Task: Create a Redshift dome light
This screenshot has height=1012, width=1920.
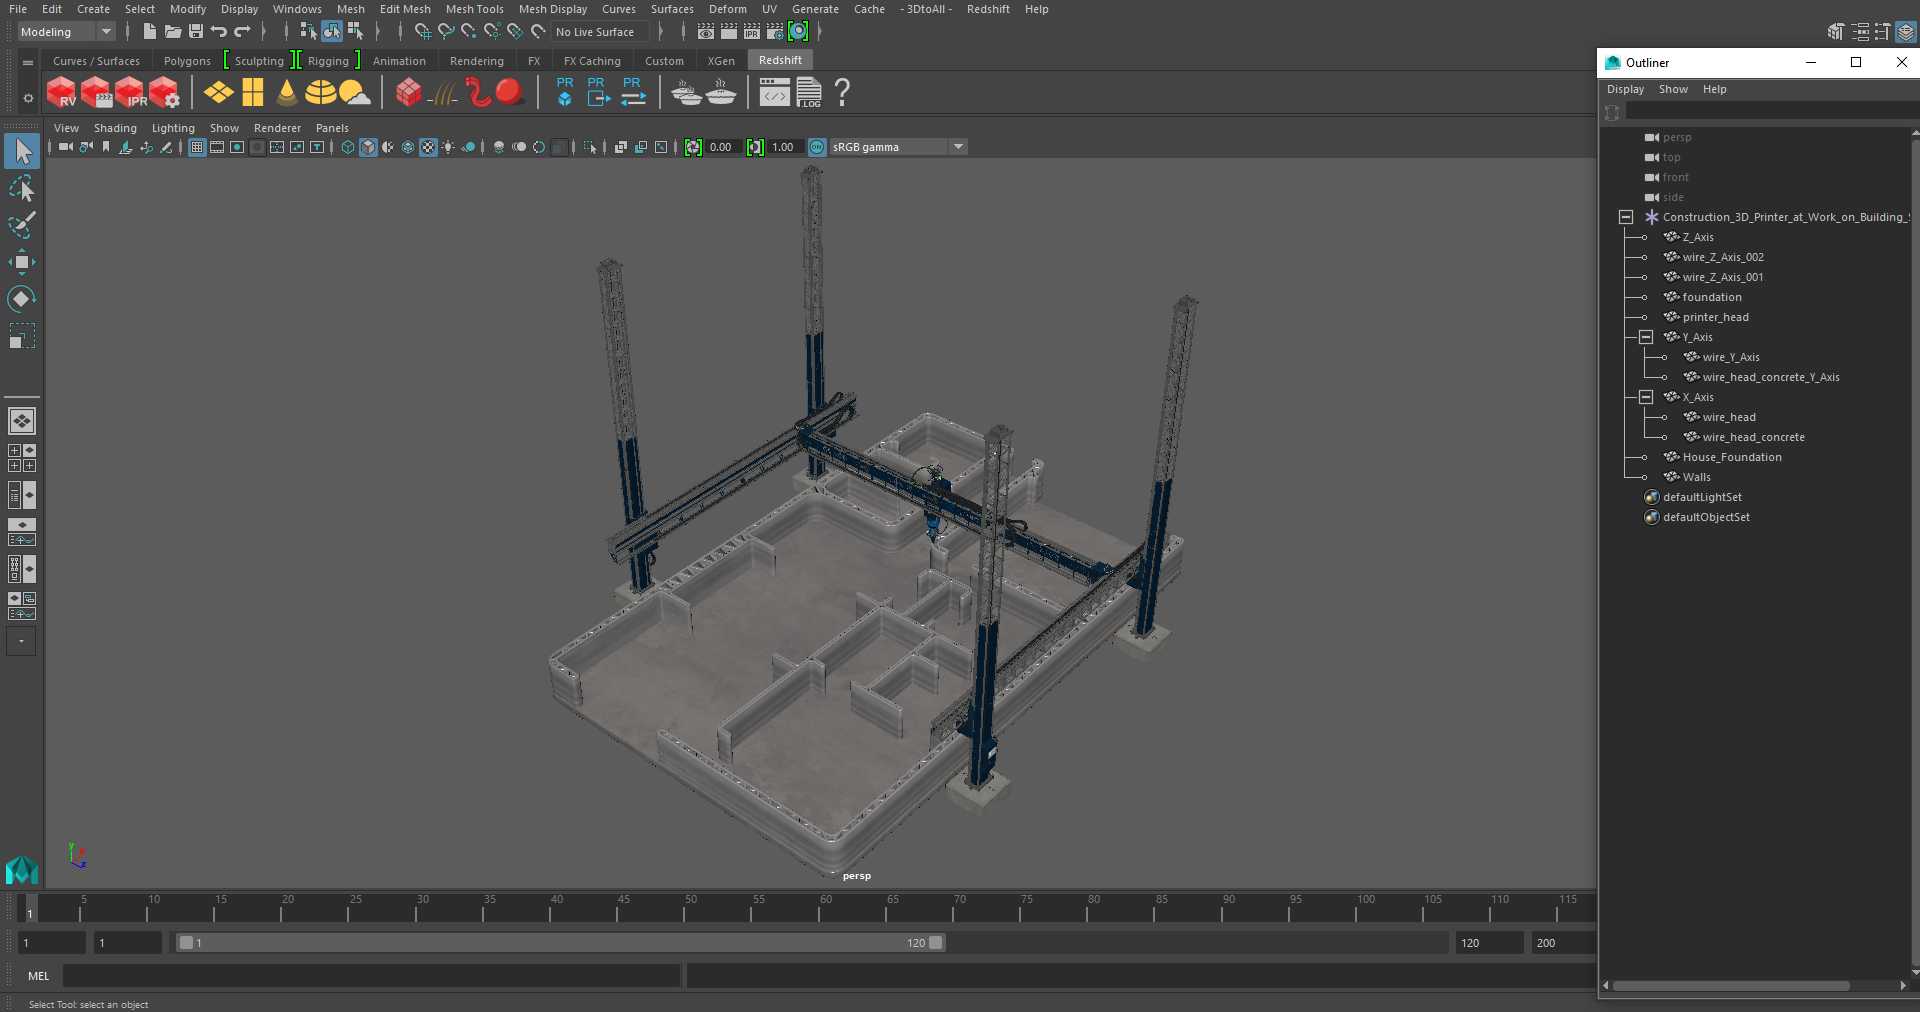Action: coord(320,93)
